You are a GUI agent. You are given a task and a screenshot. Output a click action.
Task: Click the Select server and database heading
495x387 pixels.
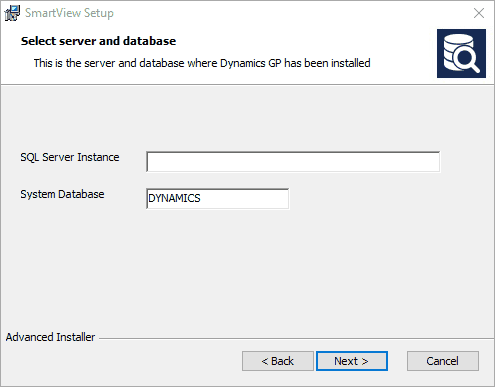point(98,41)
